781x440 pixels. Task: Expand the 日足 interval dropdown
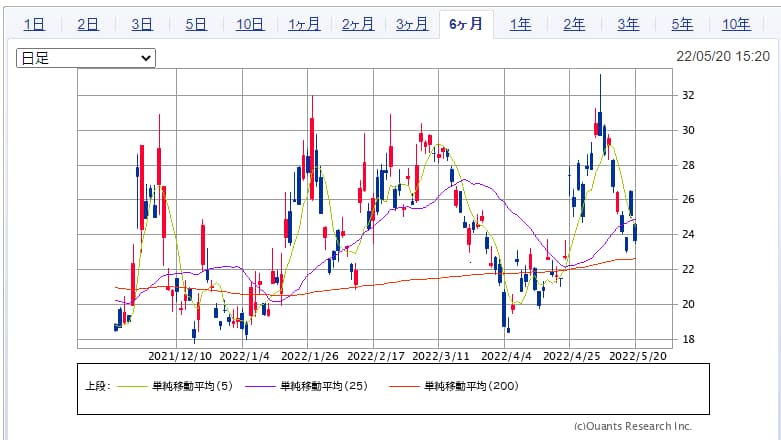point(86,58)
